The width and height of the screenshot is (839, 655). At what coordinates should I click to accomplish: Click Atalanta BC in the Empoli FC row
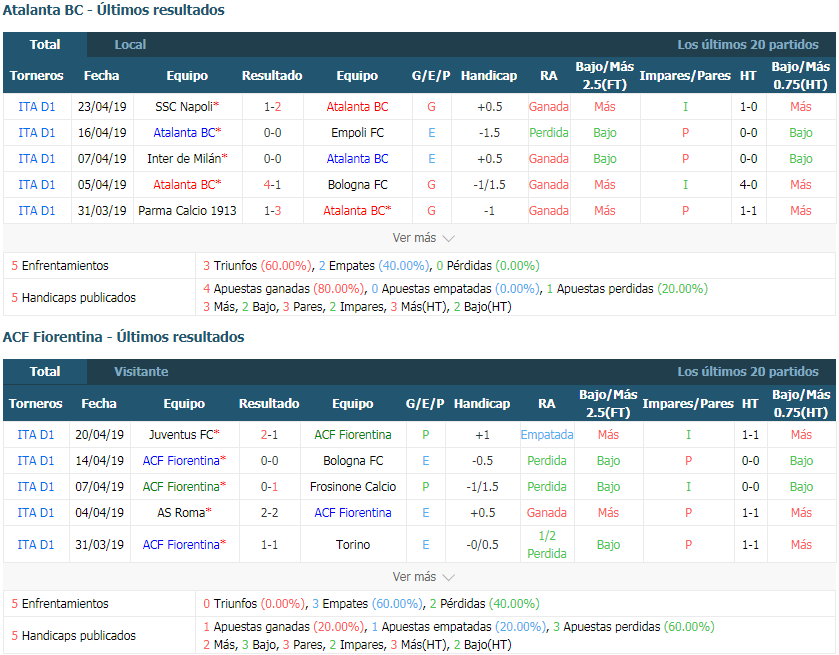coord(187,133)
